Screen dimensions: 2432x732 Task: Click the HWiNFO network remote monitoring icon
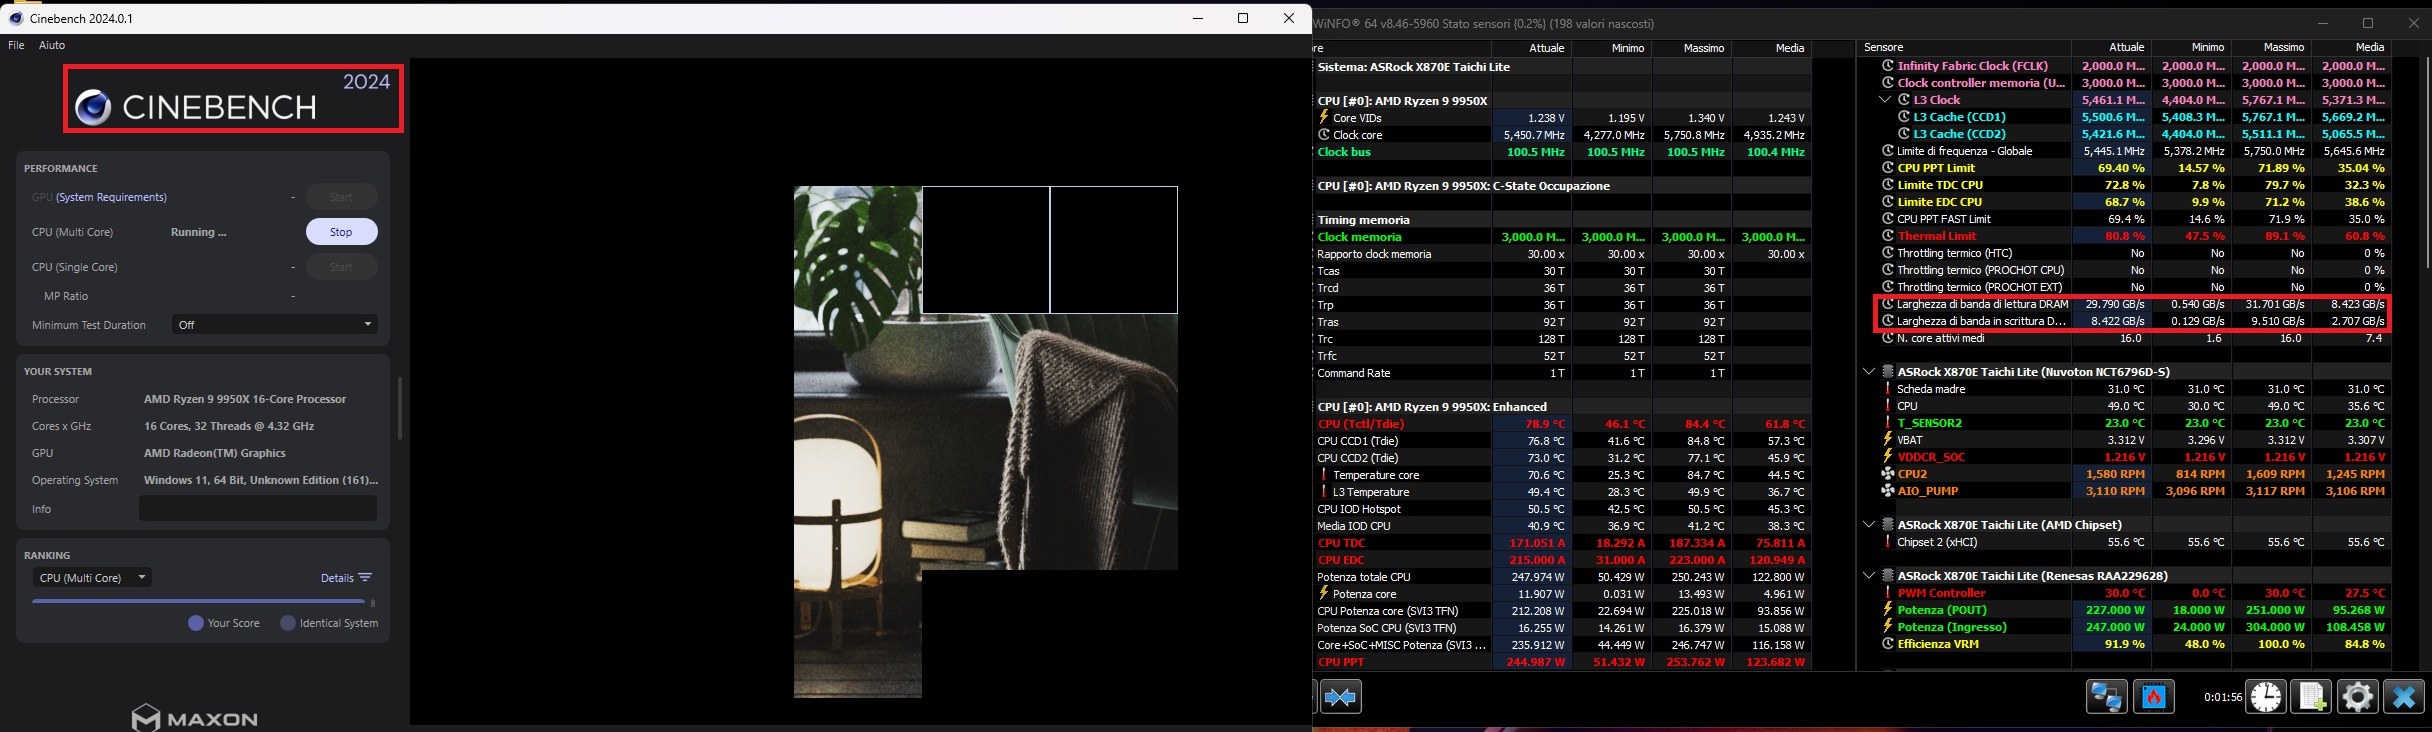coord(2106,696)
